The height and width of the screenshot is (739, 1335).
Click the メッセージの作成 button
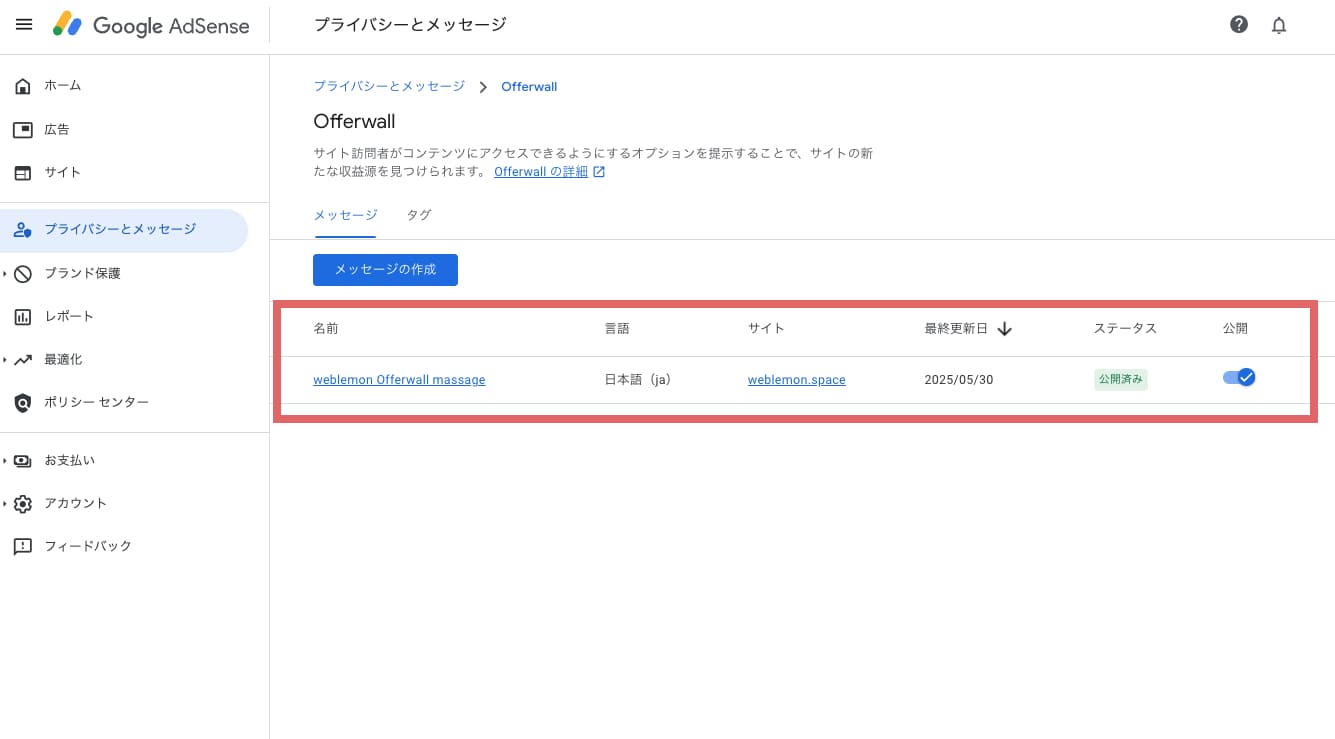pyautogui.click(x=385, y=270)
